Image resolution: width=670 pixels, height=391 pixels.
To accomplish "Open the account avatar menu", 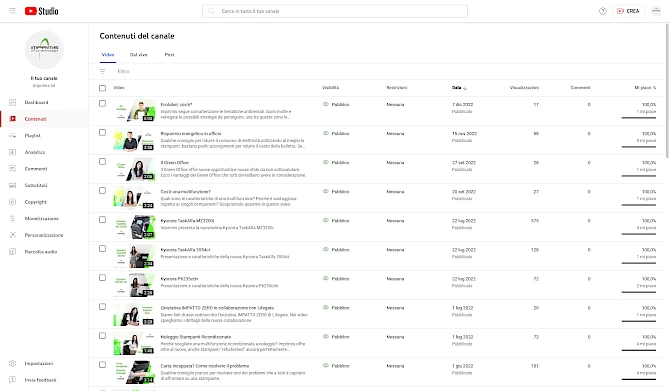I will [x=656, y=11].
